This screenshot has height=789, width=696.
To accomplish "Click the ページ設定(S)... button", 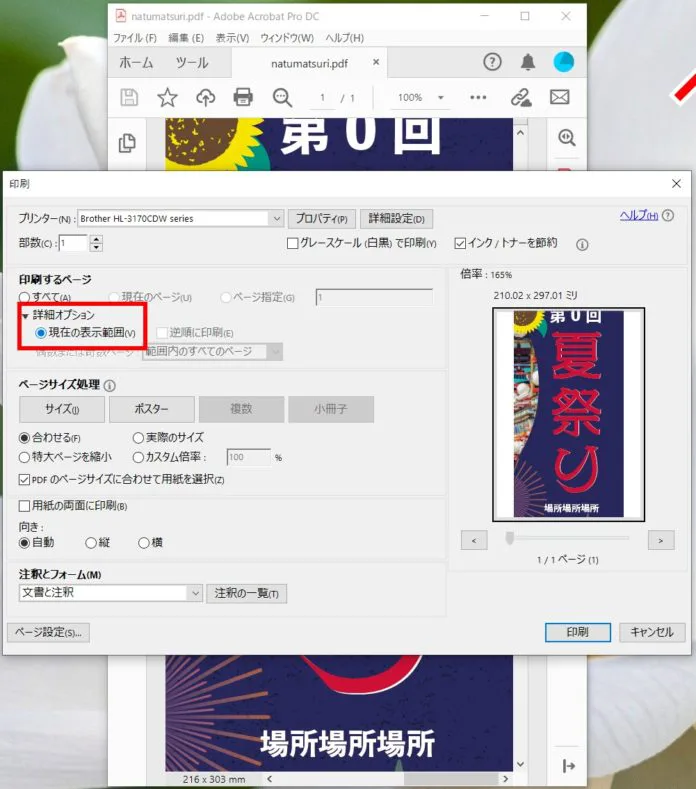I will [48, 633].
